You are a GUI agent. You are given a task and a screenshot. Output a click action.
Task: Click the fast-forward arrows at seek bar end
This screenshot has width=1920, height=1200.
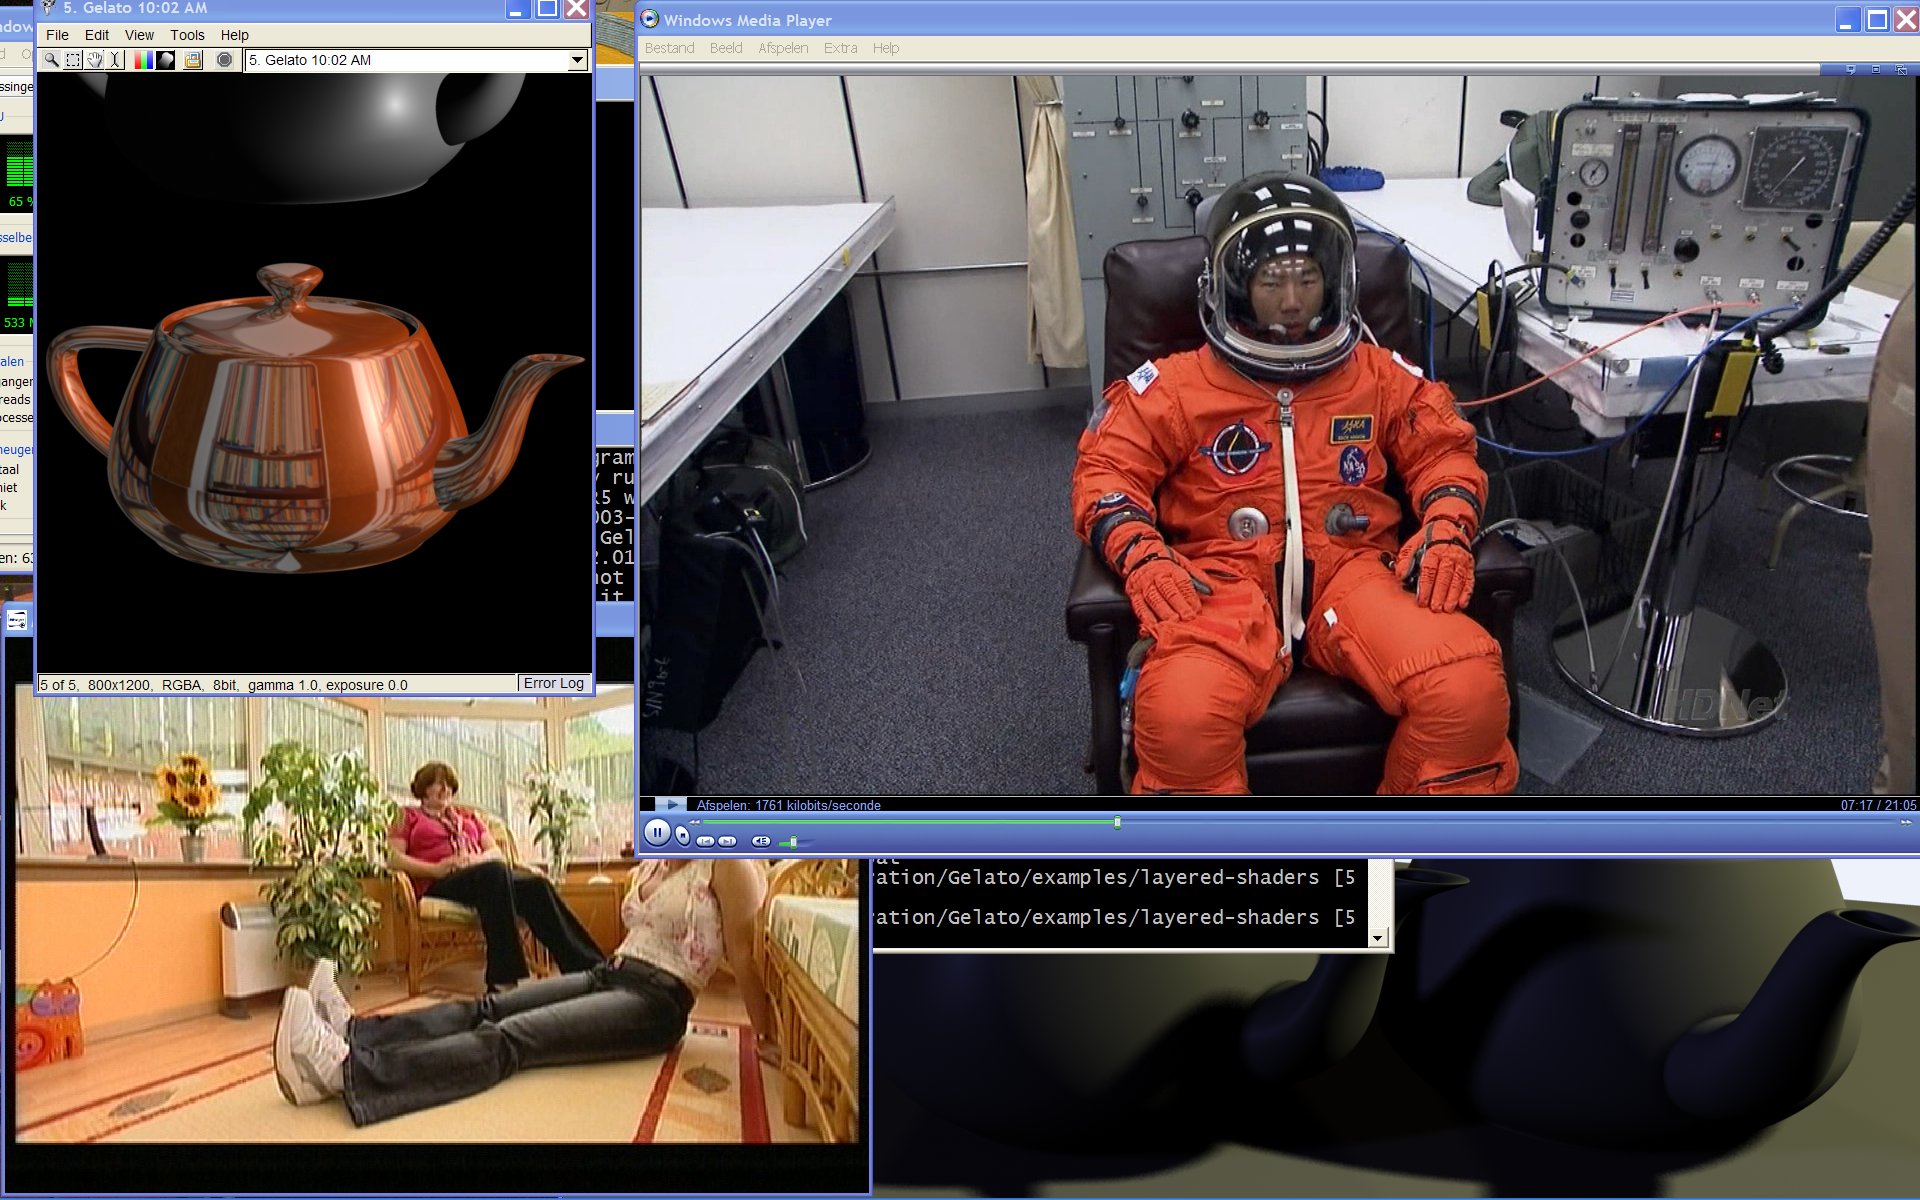point(1905,822)
